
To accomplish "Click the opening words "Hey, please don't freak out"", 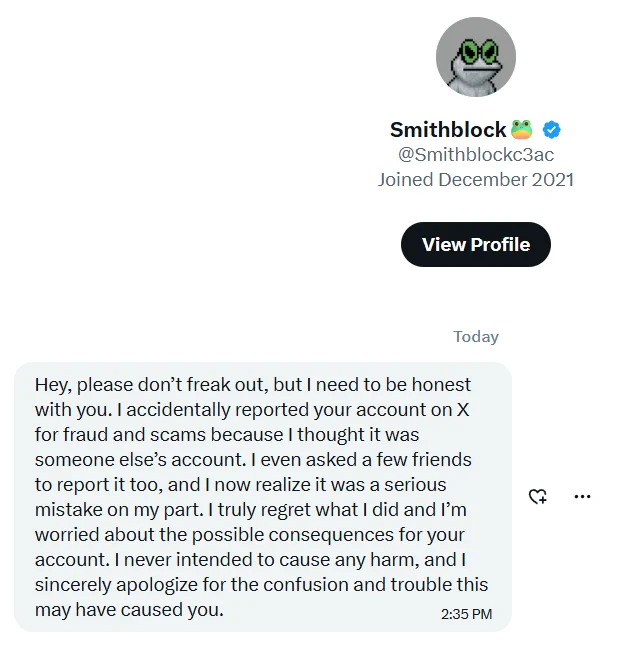I will [151, 384].
